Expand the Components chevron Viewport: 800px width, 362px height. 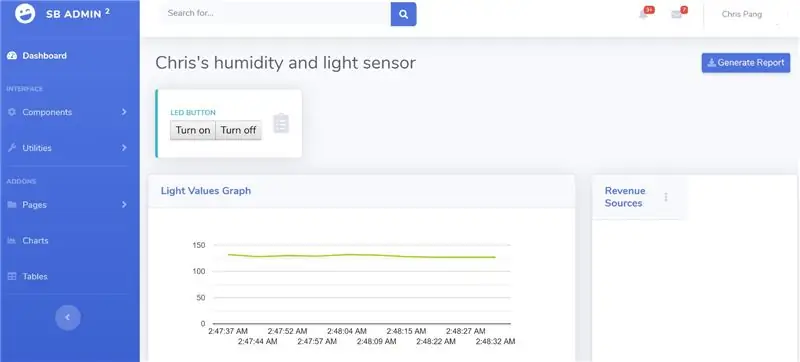[124, 112]
